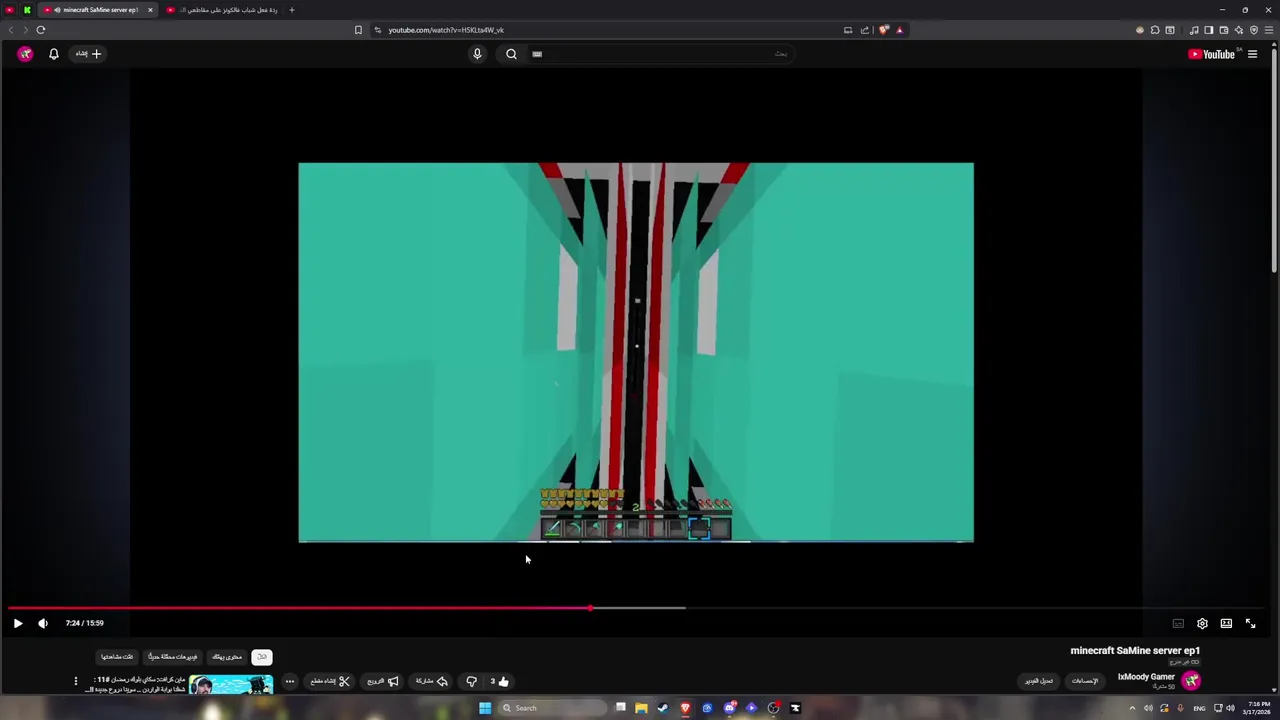The height and width of the screenshot is (720, 1280).
Task: Open the YouTube account avatar menu
Action: [x=25, y=54]
